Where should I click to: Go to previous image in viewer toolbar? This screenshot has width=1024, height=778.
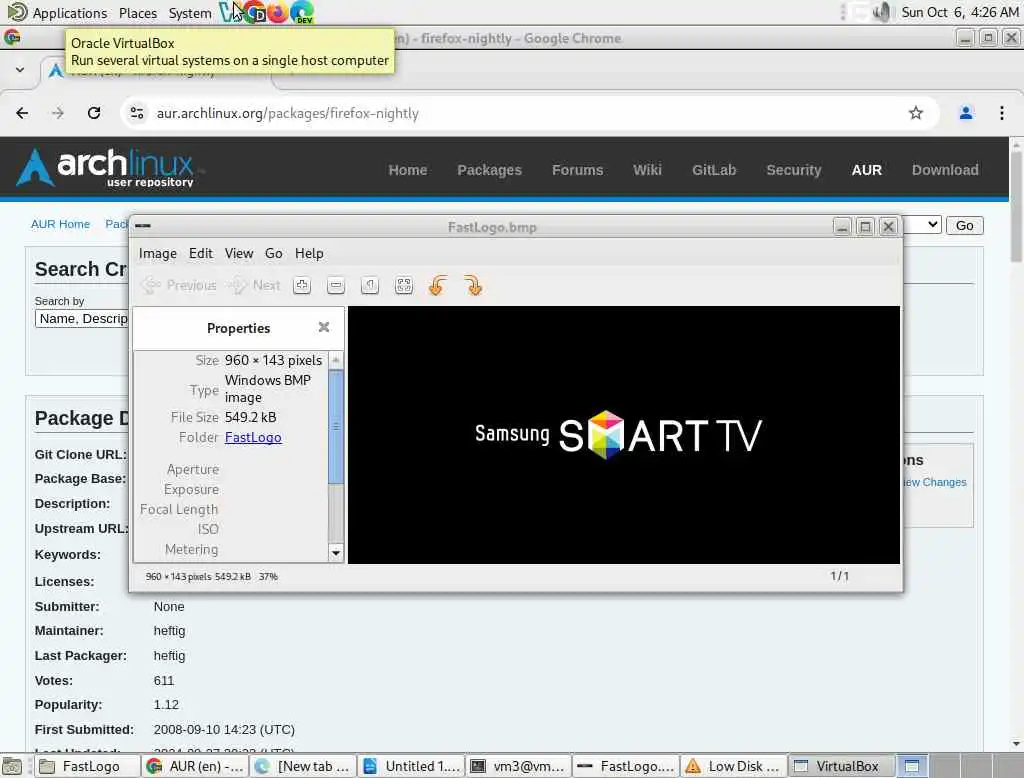[x=178, y=285]
